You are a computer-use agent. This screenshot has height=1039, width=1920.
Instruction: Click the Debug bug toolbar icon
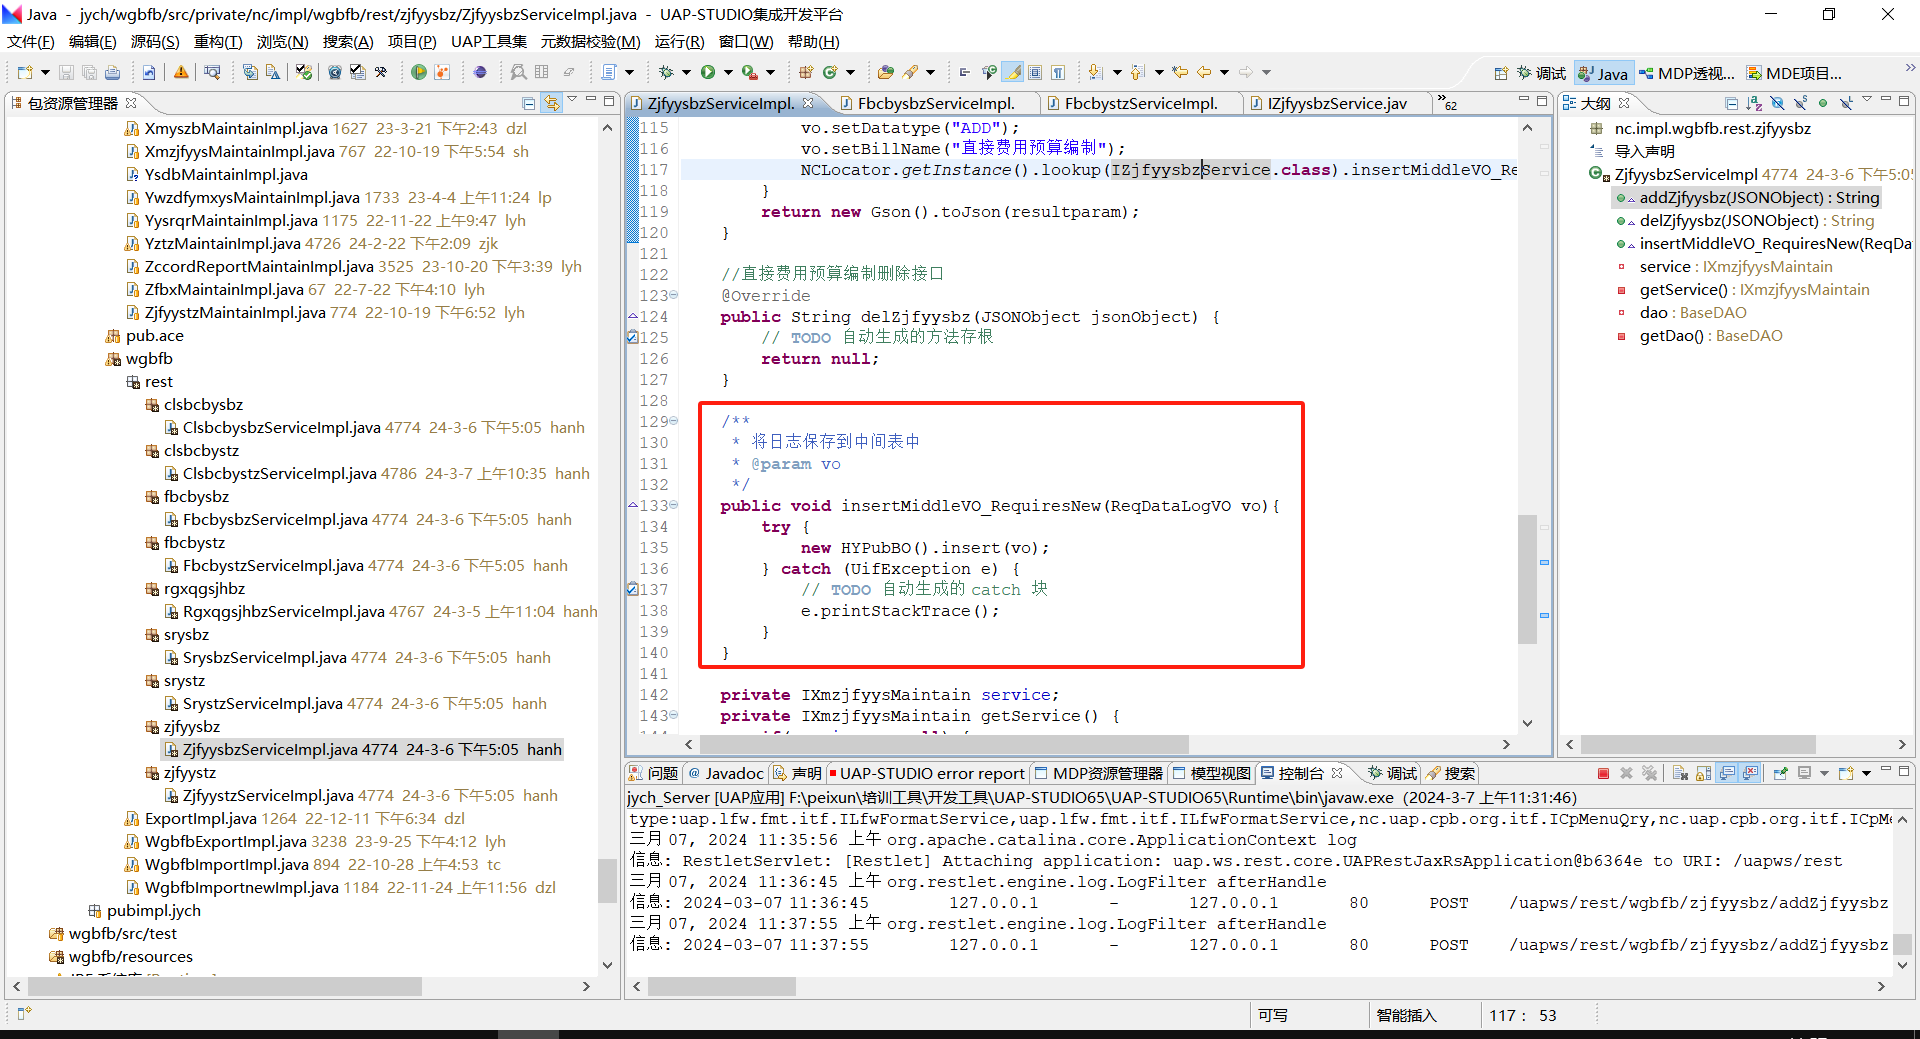[x=665, y=72]
